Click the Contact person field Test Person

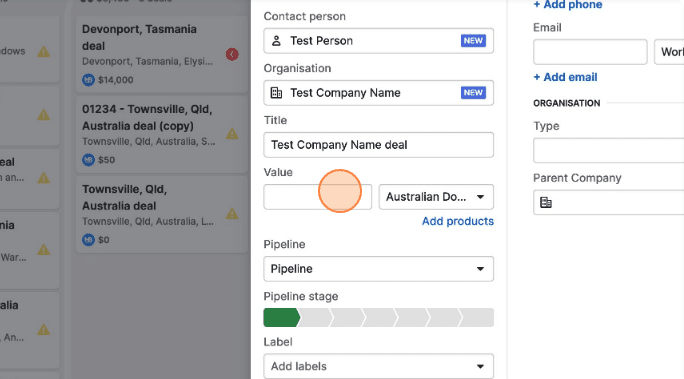pos(379,41)
